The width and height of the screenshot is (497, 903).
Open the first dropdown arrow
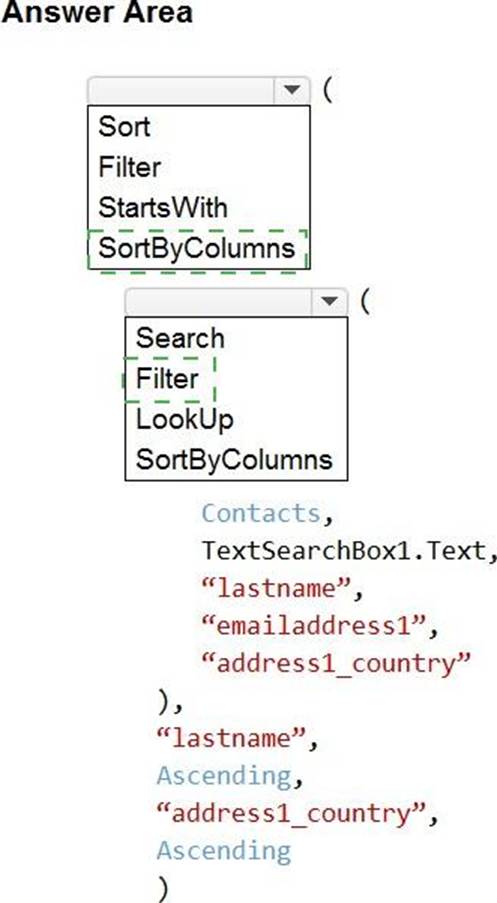[x=292, y=90]
